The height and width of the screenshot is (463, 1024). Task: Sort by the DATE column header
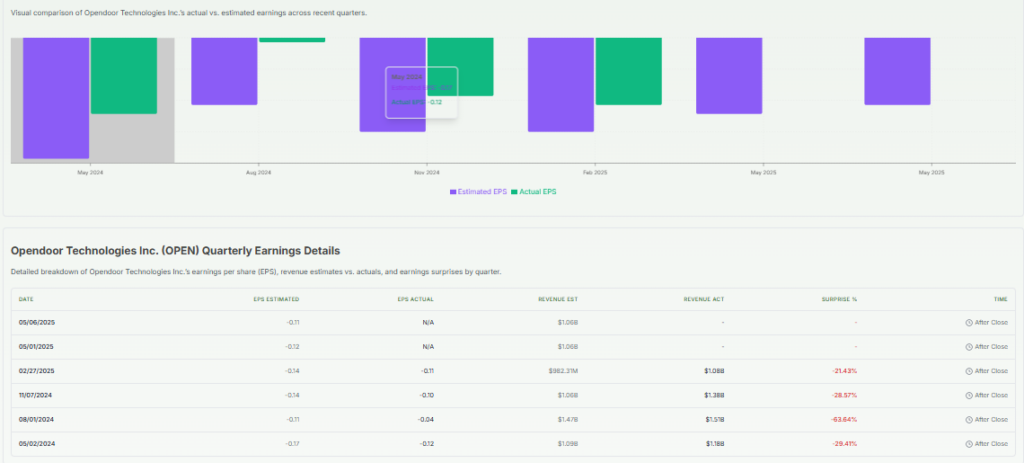[x=26, y=299]
